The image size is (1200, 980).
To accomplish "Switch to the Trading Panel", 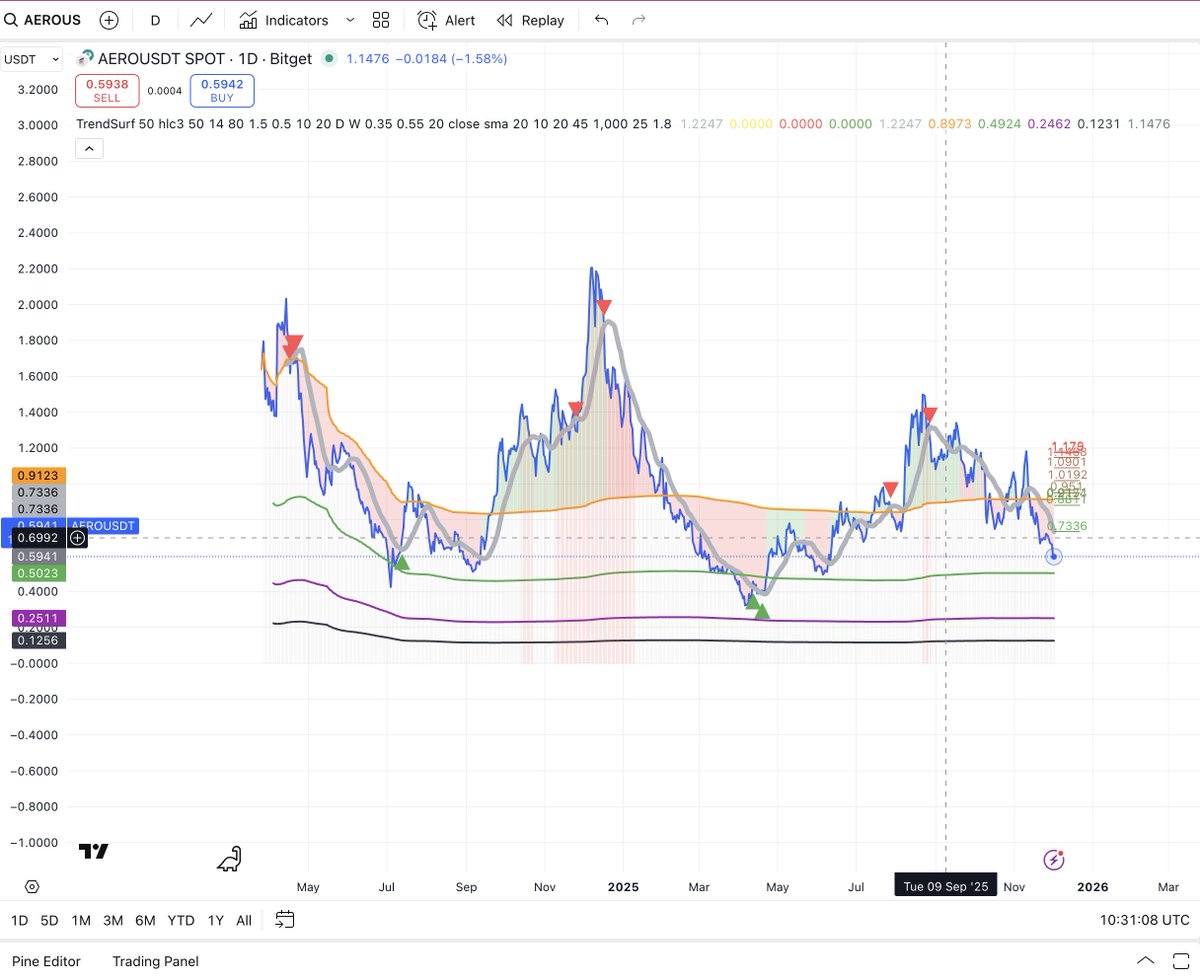I will pyautogui.click(x=155, y=961).
